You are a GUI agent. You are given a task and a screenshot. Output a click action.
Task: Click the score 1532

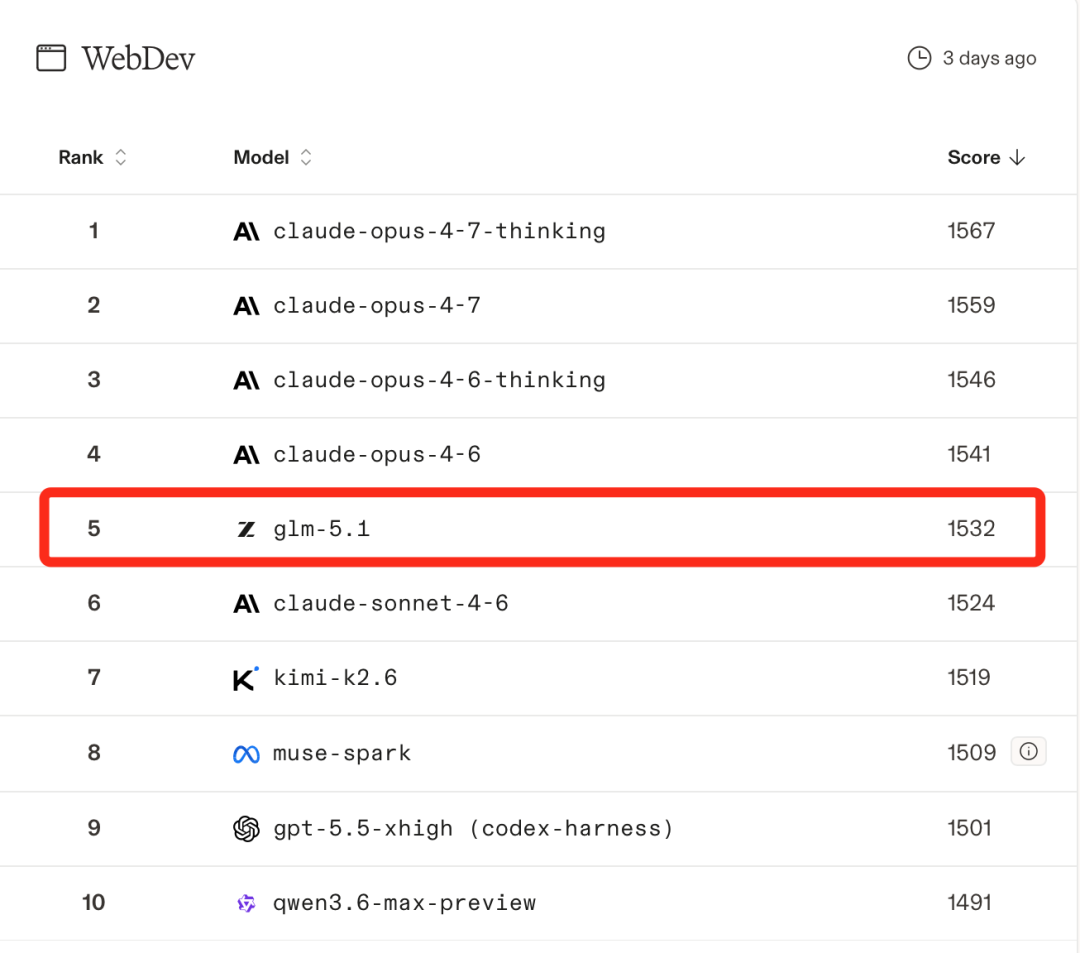pos(971,528)
